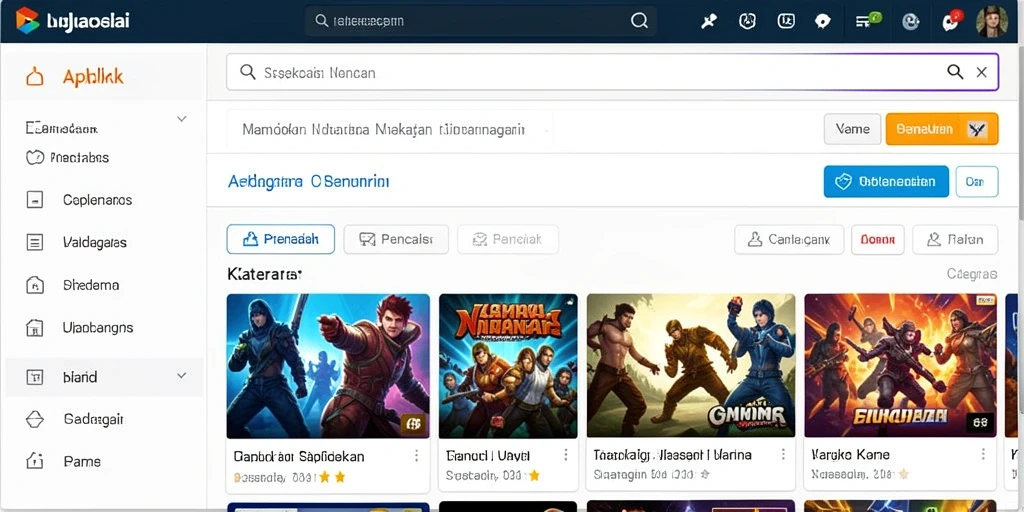
Task: Click the Mamóokan Ndıataha field
Action: 389,129
